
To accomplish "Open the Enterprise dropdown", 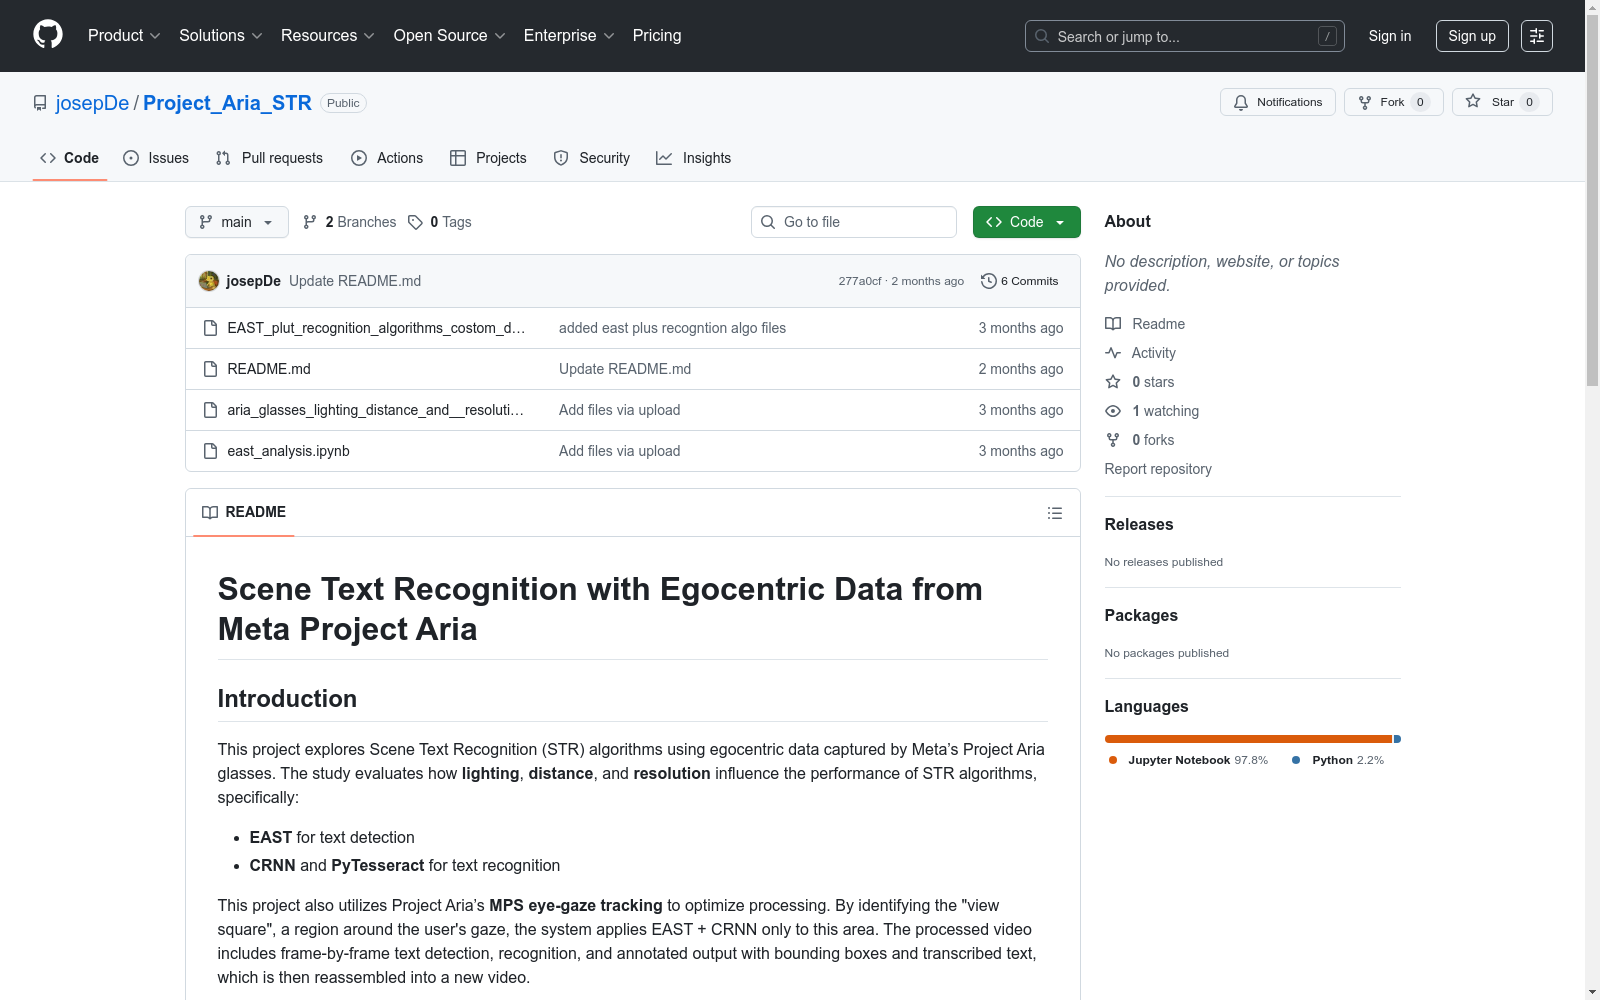I will tap(569, 36).
